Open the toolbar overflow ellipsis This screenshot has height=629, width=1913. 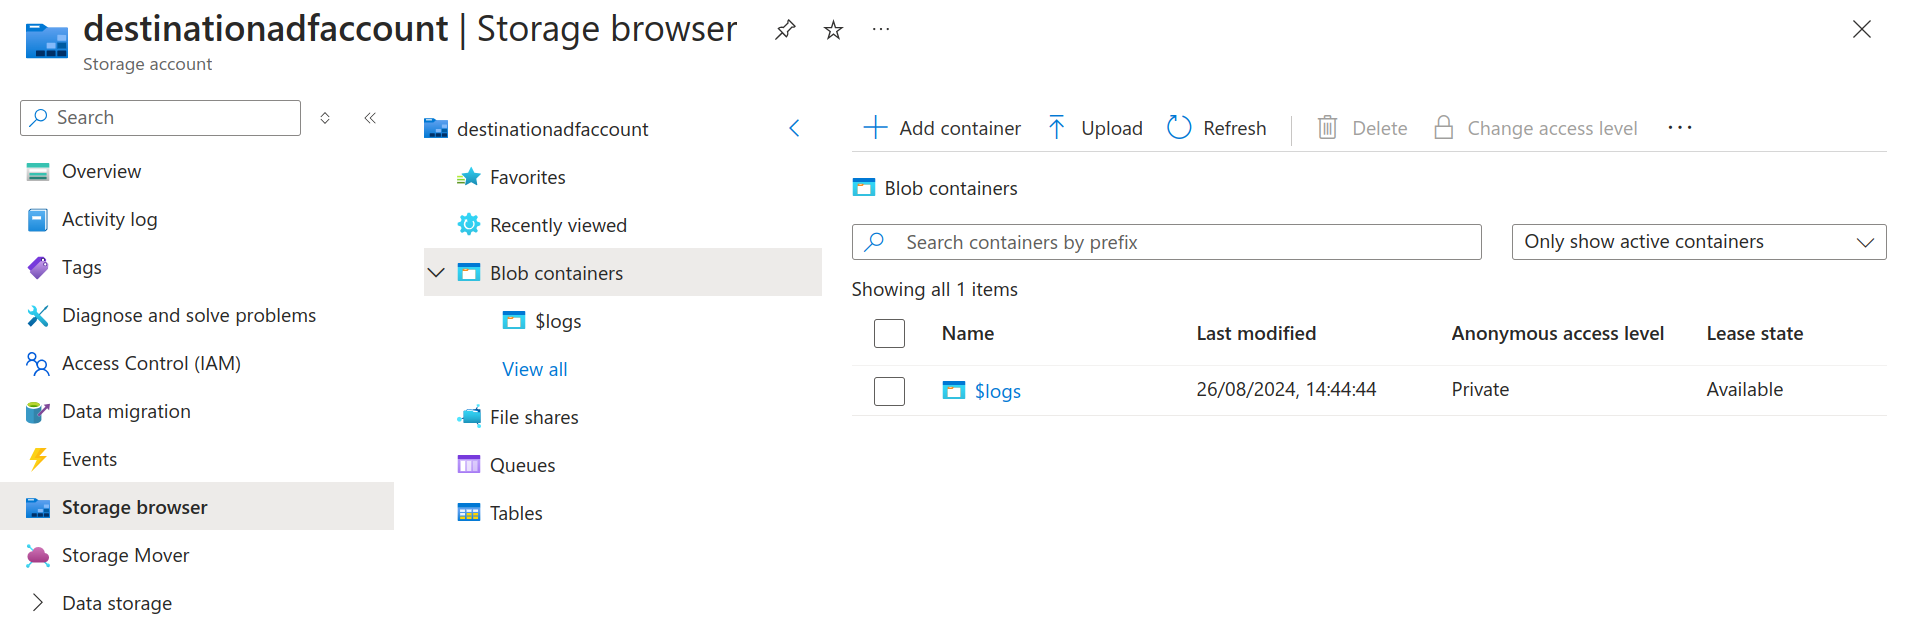1680,128
